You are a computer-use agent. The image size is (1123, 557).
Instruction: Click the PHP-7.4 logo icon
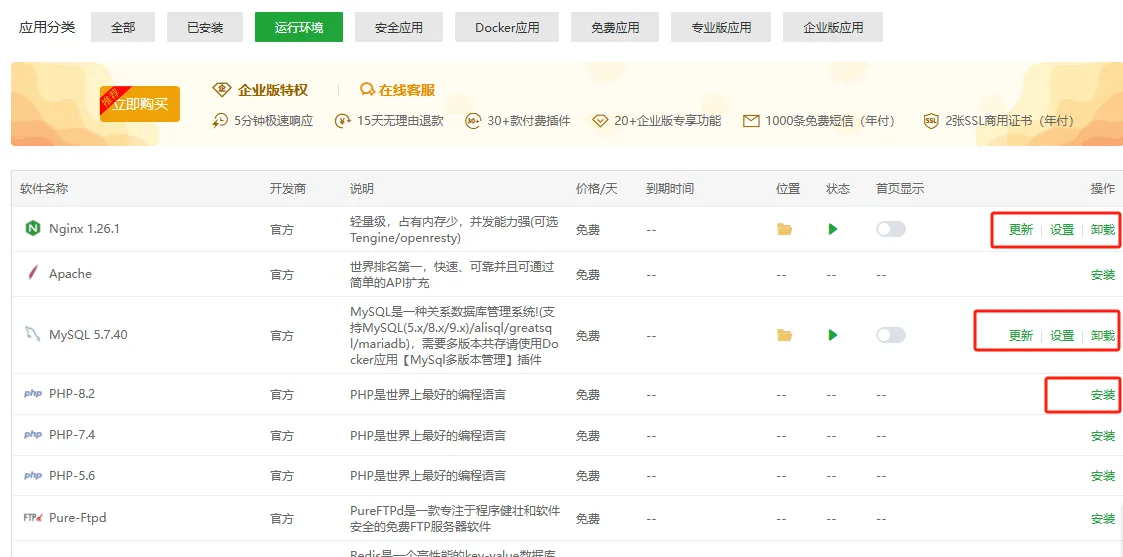[33, 435]
